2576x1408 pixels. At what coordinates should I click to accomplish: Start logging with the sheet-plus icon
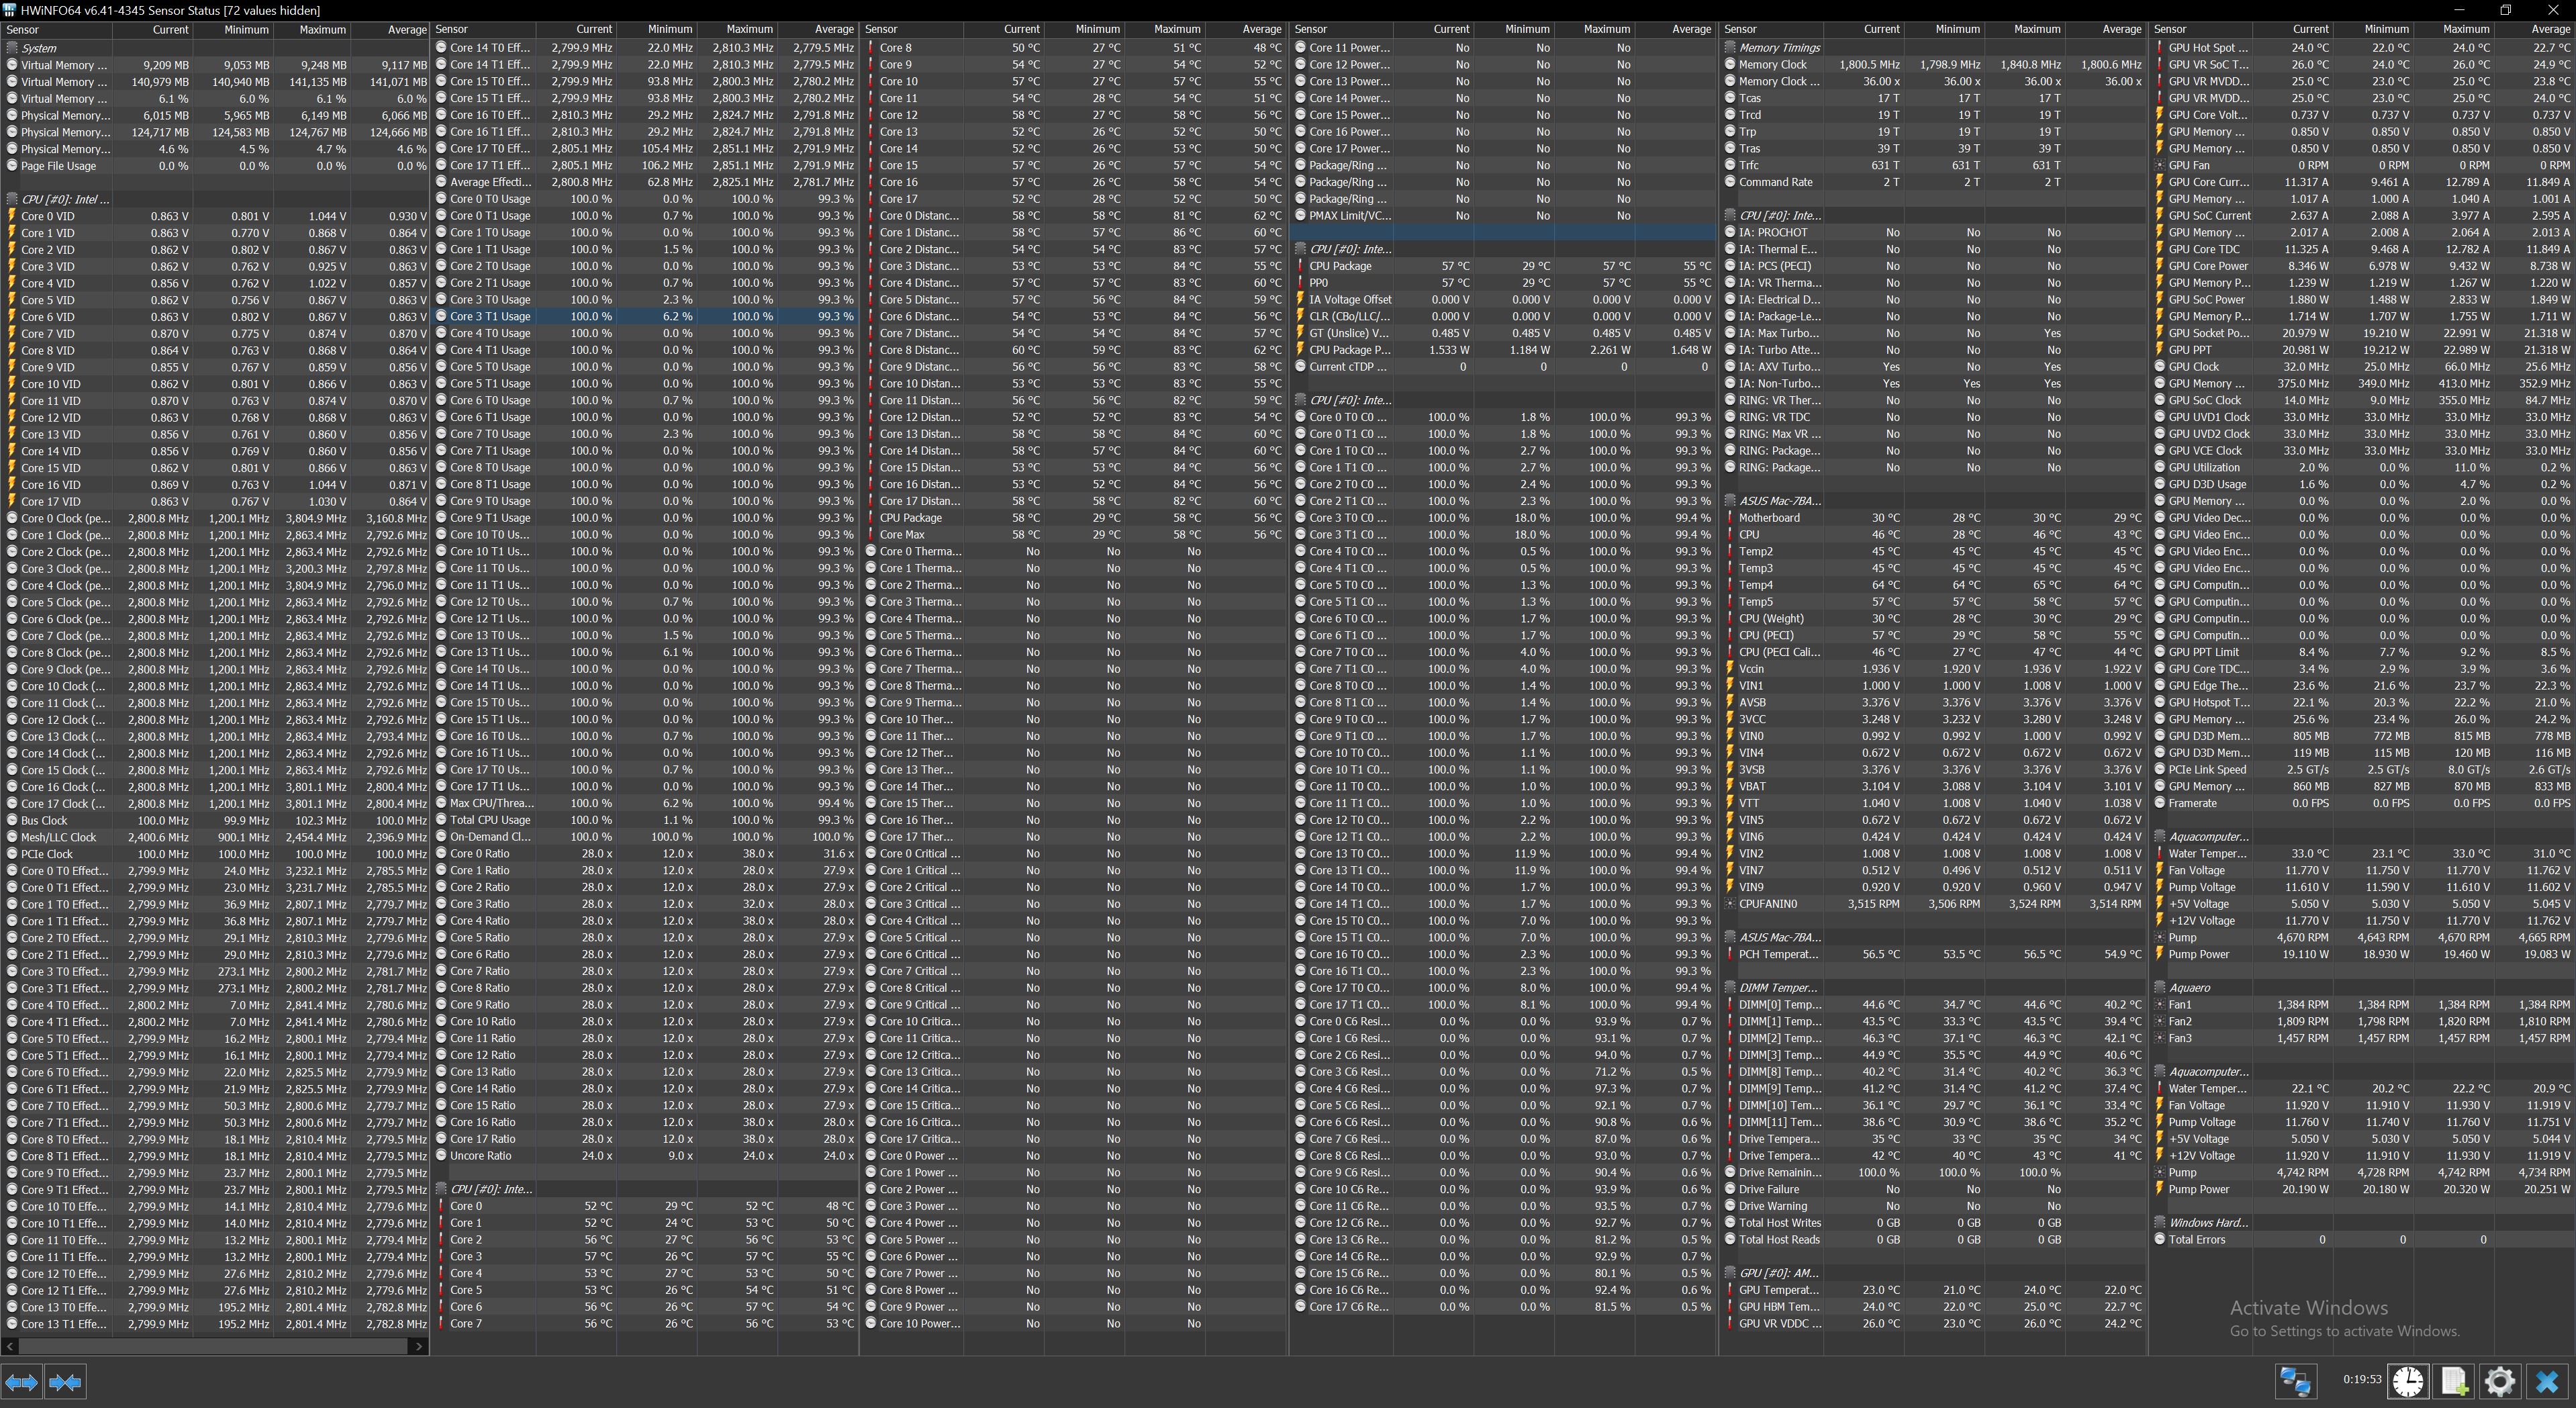(2455, 1381)
